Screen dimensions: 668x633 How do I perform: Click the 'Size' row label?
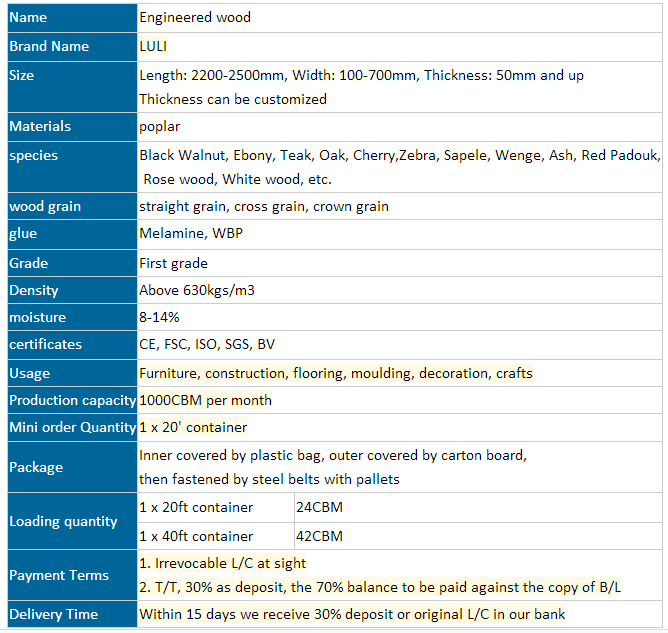point(22,75)
